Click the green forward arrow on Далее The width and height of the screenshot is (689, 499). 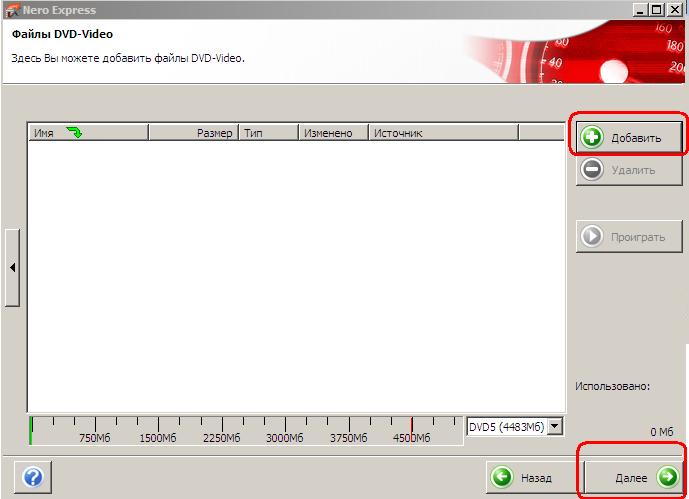point(666,477)
